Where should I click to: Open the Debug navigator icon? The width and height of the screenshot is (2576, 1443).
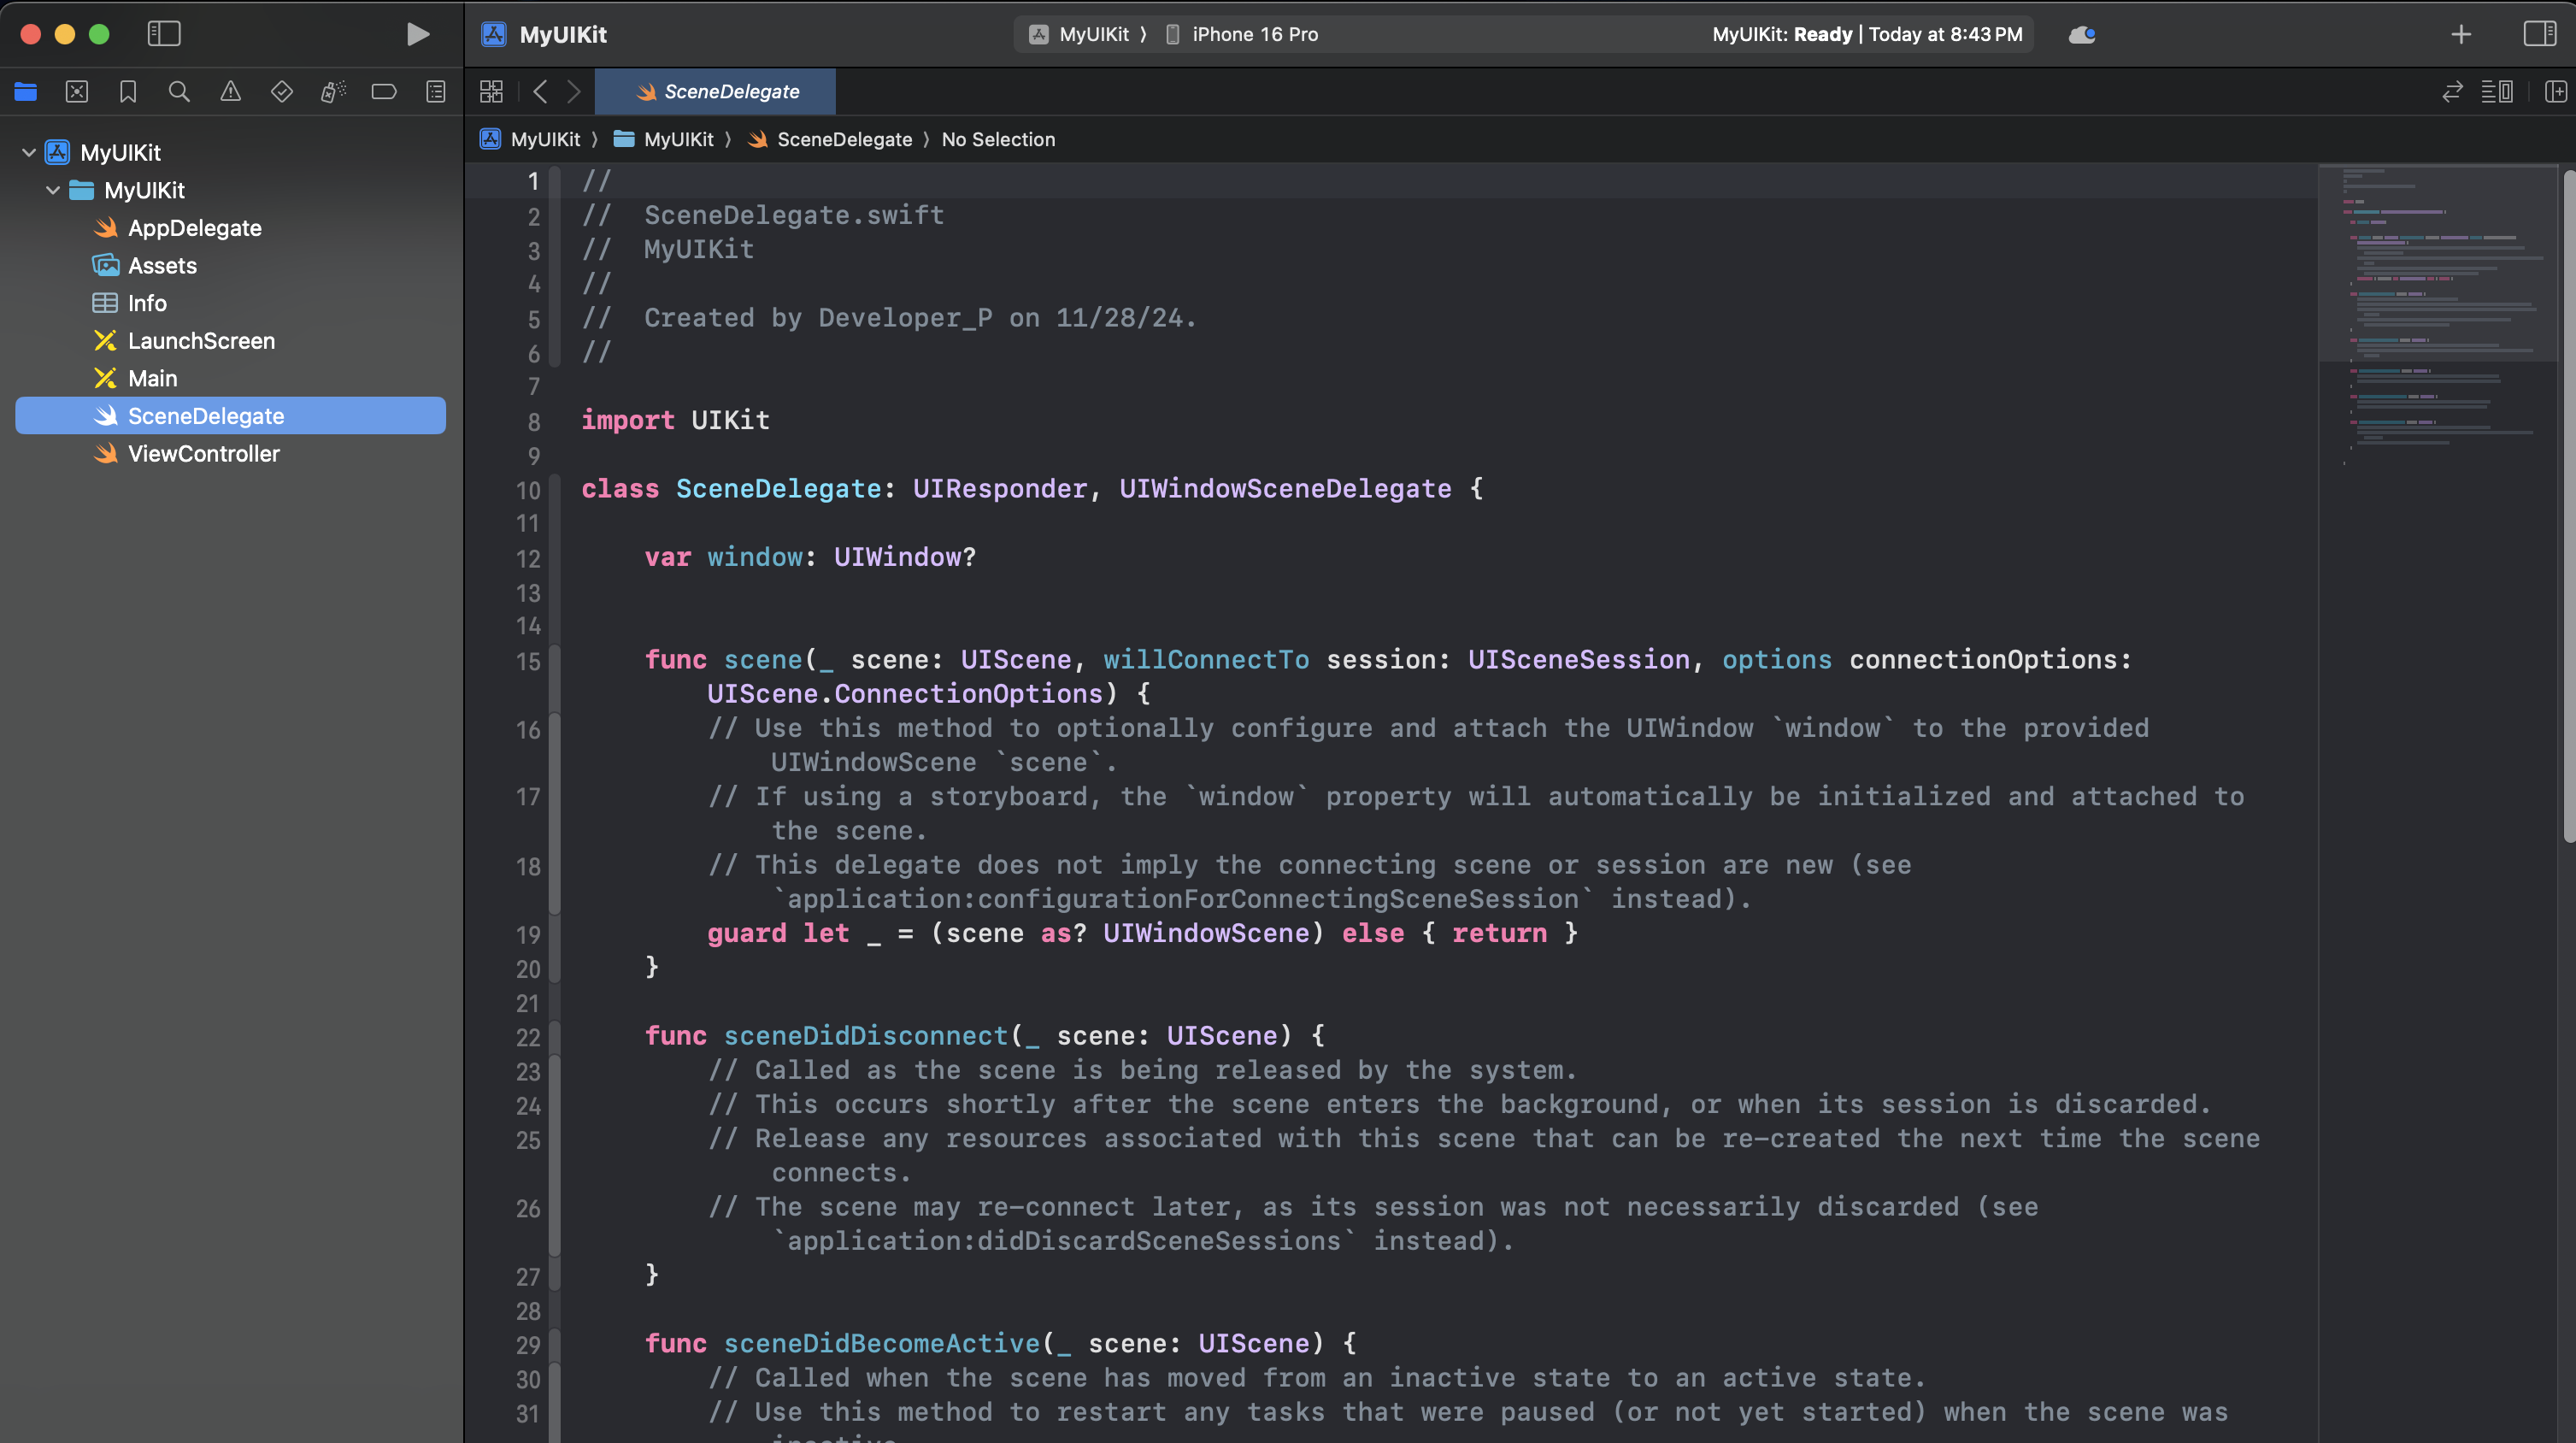333,92
